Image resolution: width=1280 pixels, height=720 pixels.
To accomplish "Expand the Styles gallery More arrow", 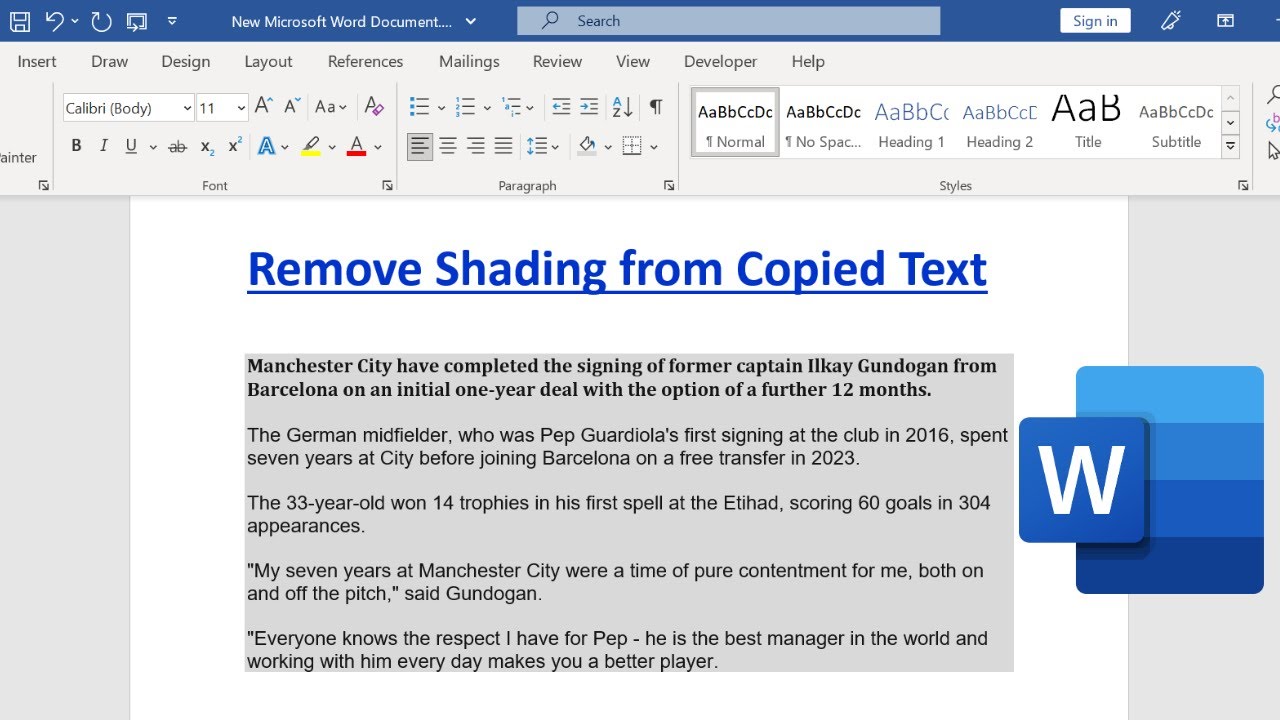I will click(x=1231, y=146).
